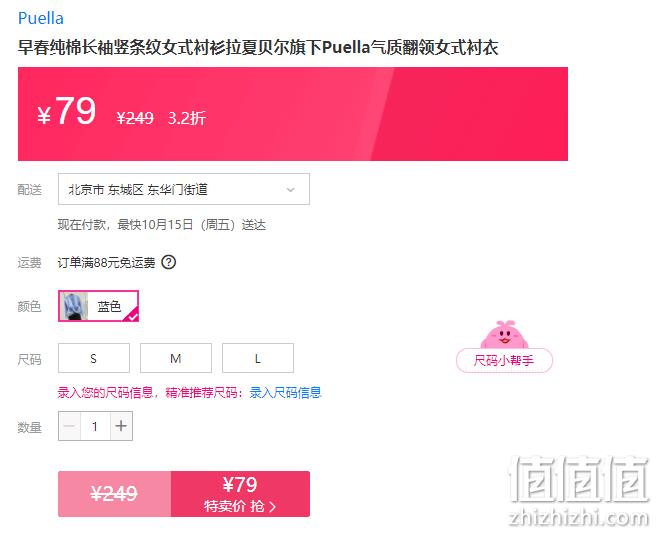This screenshot has height=535, width=658.
Task: Click the crossed-out ¥249 button section
Action: 115,494
